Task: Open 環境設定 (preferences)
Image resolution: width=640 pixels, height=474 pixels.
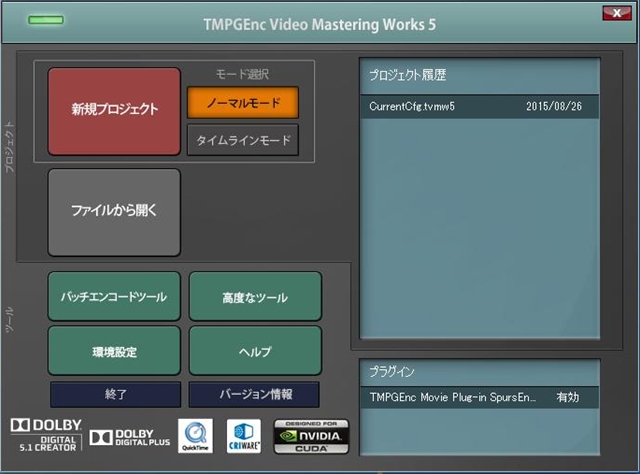Action: point(114,351)
